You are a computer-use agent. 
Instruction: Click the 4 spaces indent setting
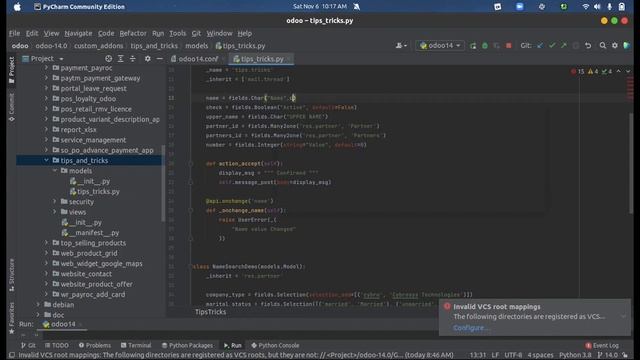[540, 355]
